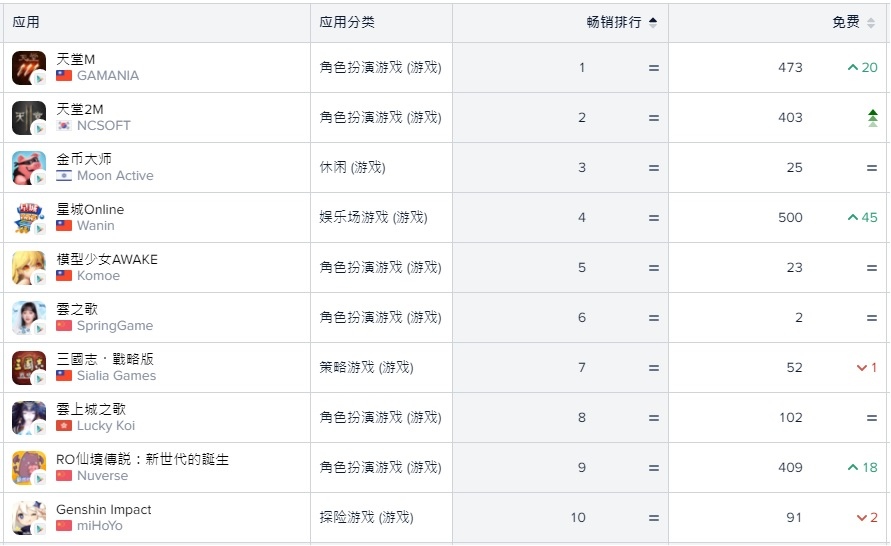Open the 天堂2M app icon
This screenshot has width=891, height=546.
pyautogui.click(x=28, y=118)
